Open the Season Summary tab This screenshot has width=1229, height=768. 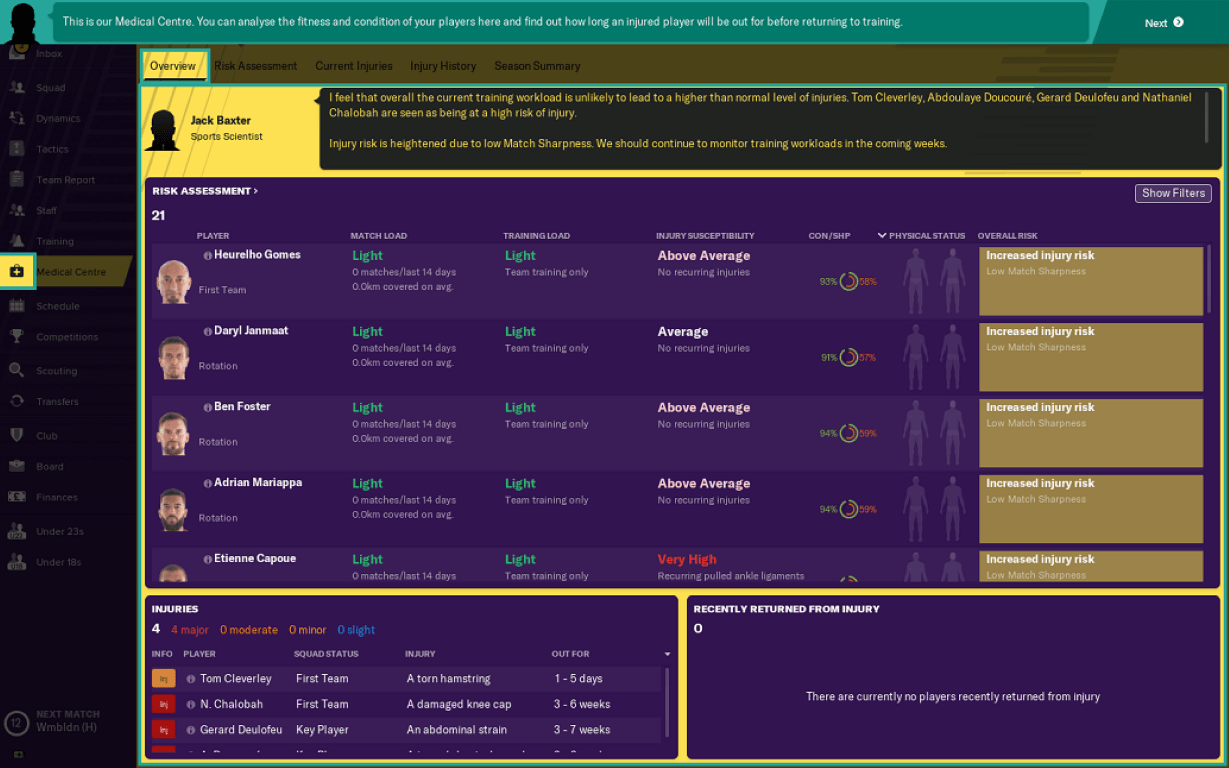click(x=537, y=66)
